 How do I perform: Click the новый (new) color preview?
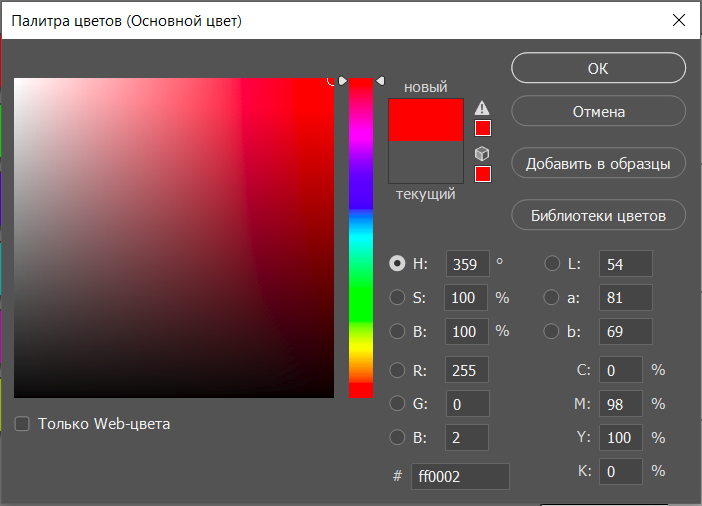pyautogui.click(x=426, y=119)
